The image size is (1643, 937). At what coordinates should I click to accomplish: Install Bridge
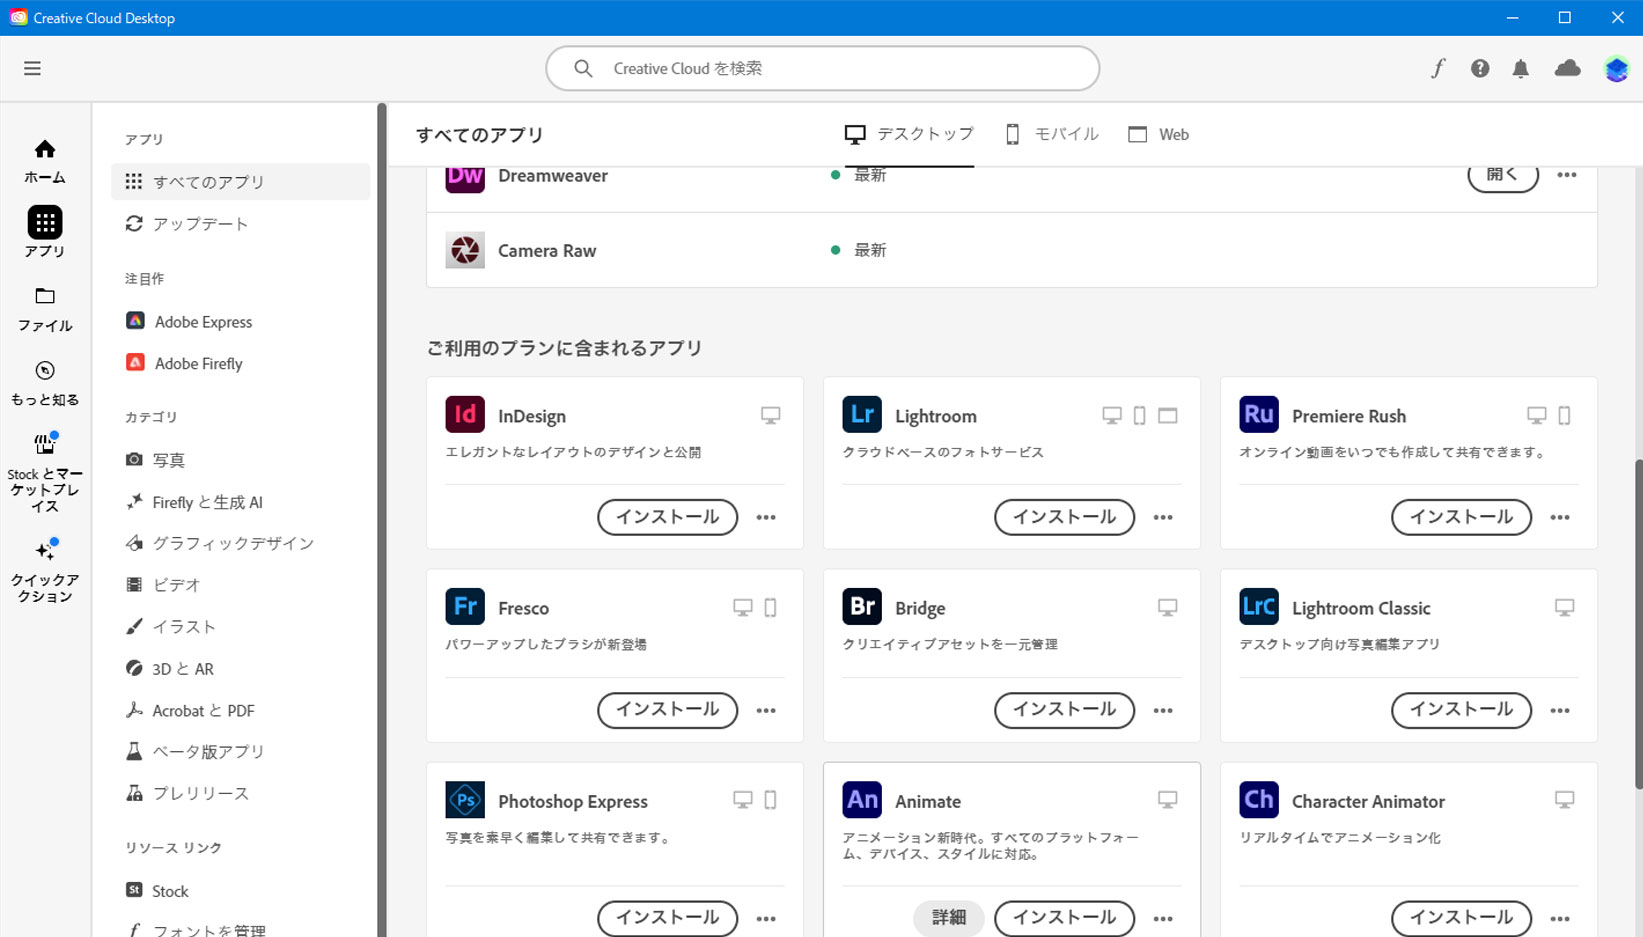click(1064, 710)
